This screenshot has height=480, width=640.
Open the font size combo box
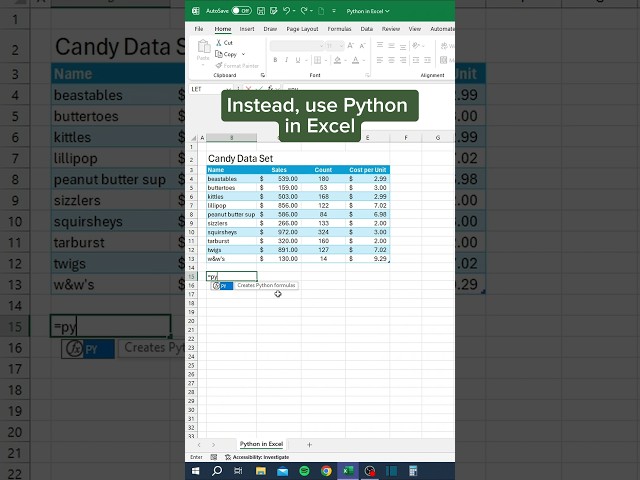335,46
